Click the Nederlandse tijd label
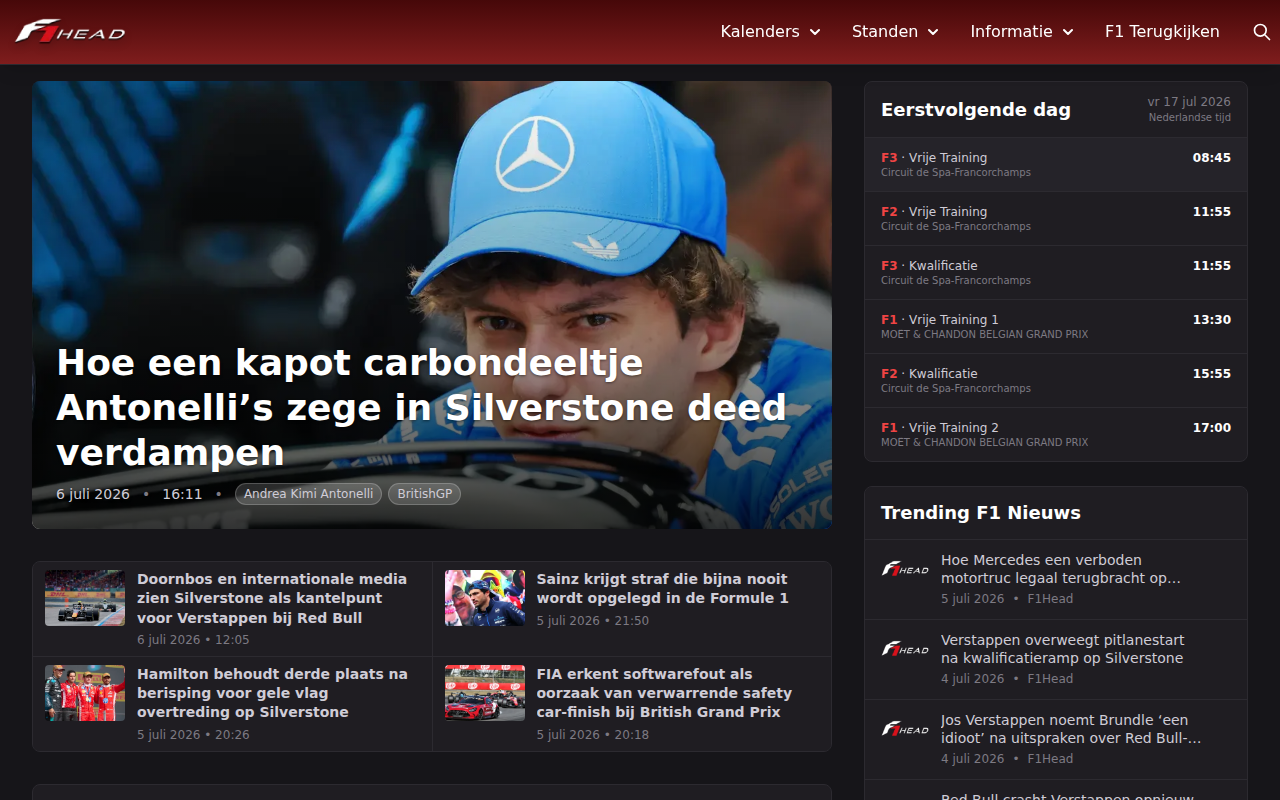This screenshot has height=800, width=1280. (1190, 118)
